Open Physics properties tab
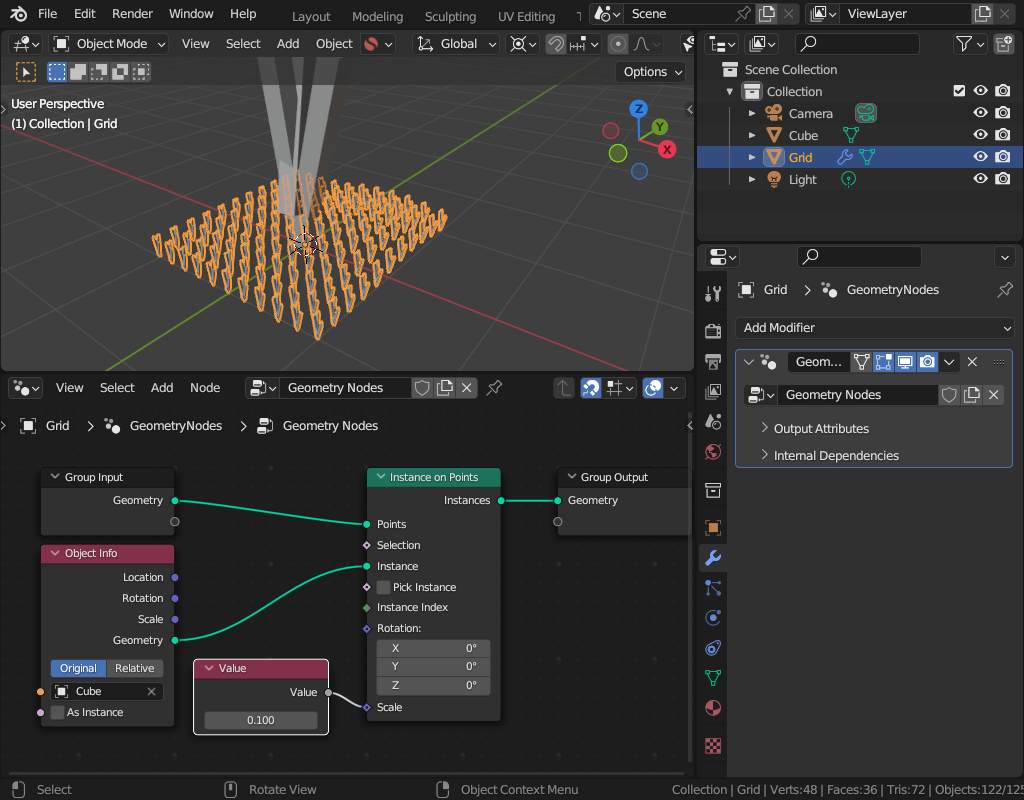Screen dimensions: 1024x800 tap(712, 618)
